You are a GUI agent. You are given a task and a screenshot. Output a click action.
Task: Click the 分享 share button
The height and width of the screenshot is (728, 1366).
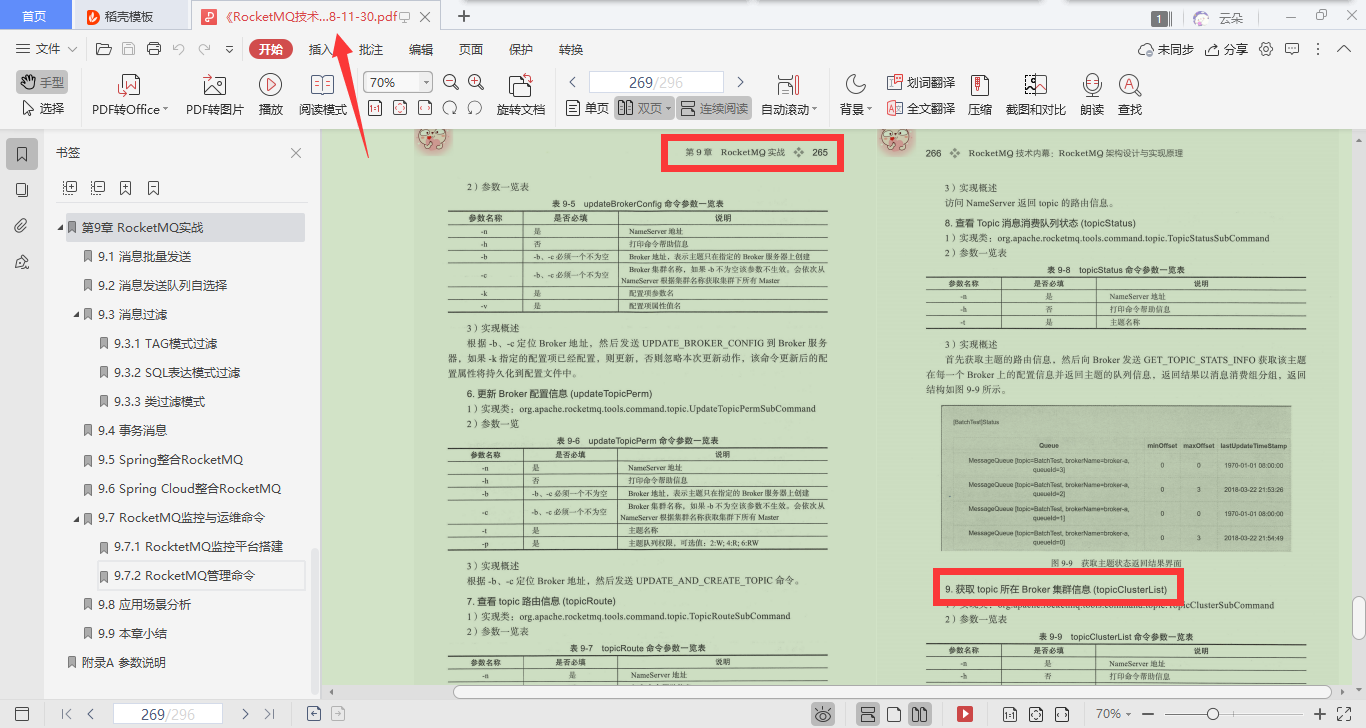(1227, 49)
